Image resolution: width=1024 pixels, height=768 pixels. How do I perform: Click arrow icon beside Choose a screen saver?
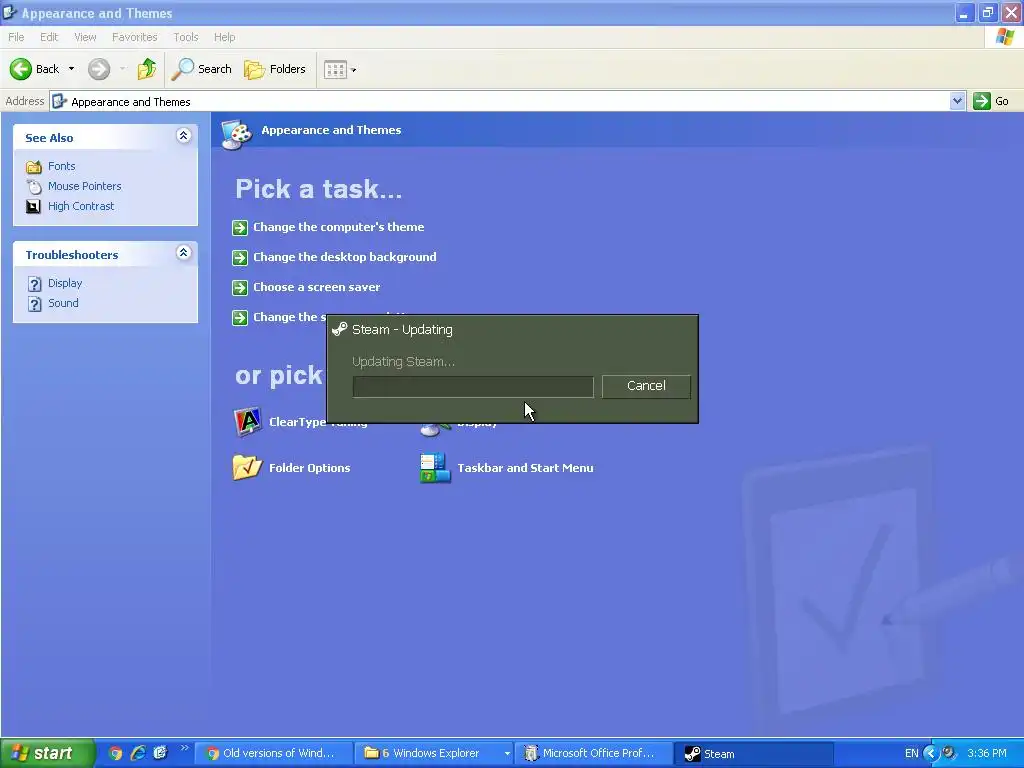(240, 287)
